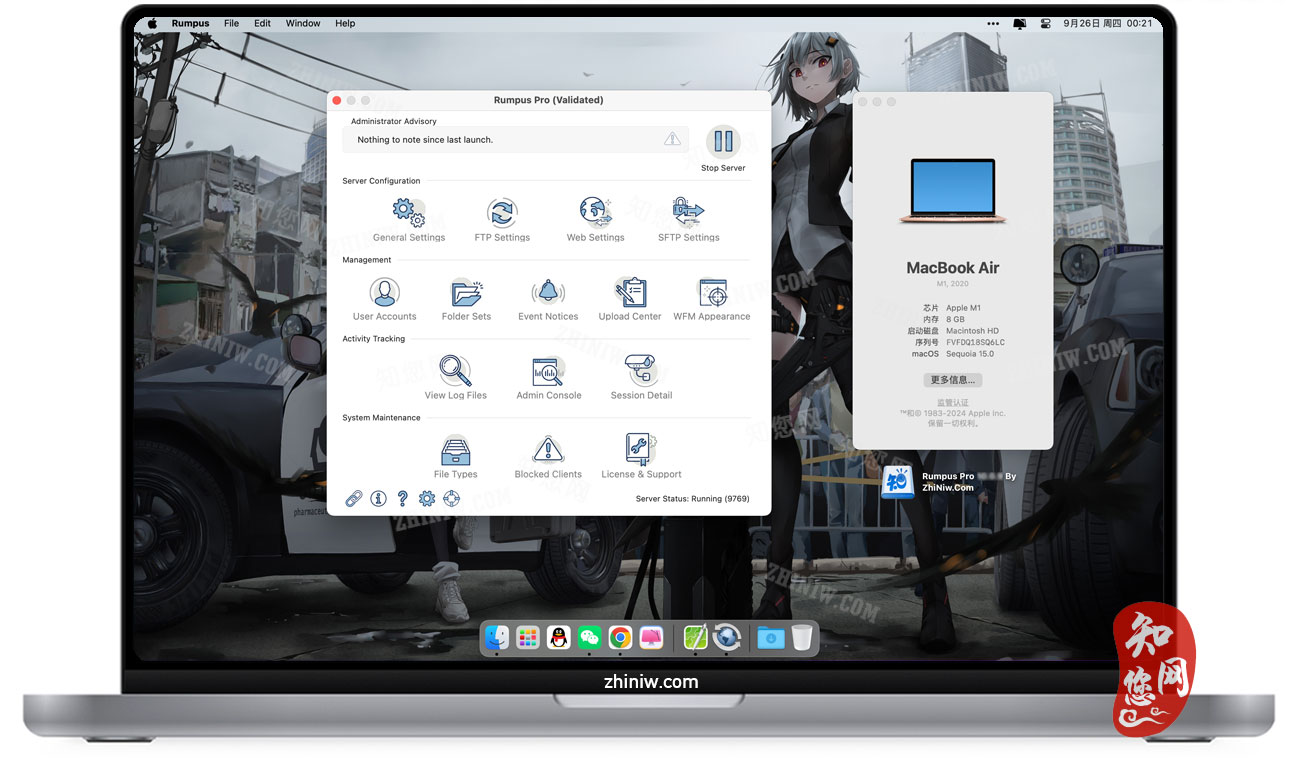1298x779 pixels.
Task: Click the Stop Server pause icon
Action: pos(723,142)
